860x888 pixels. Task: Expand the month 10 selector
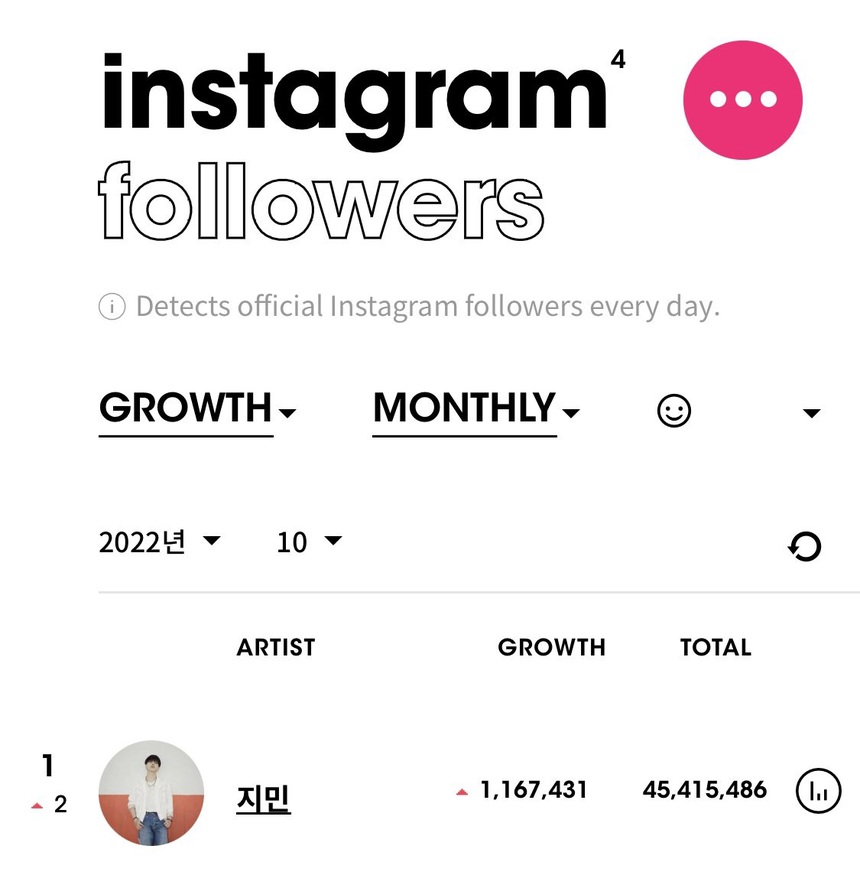(309, 542)
